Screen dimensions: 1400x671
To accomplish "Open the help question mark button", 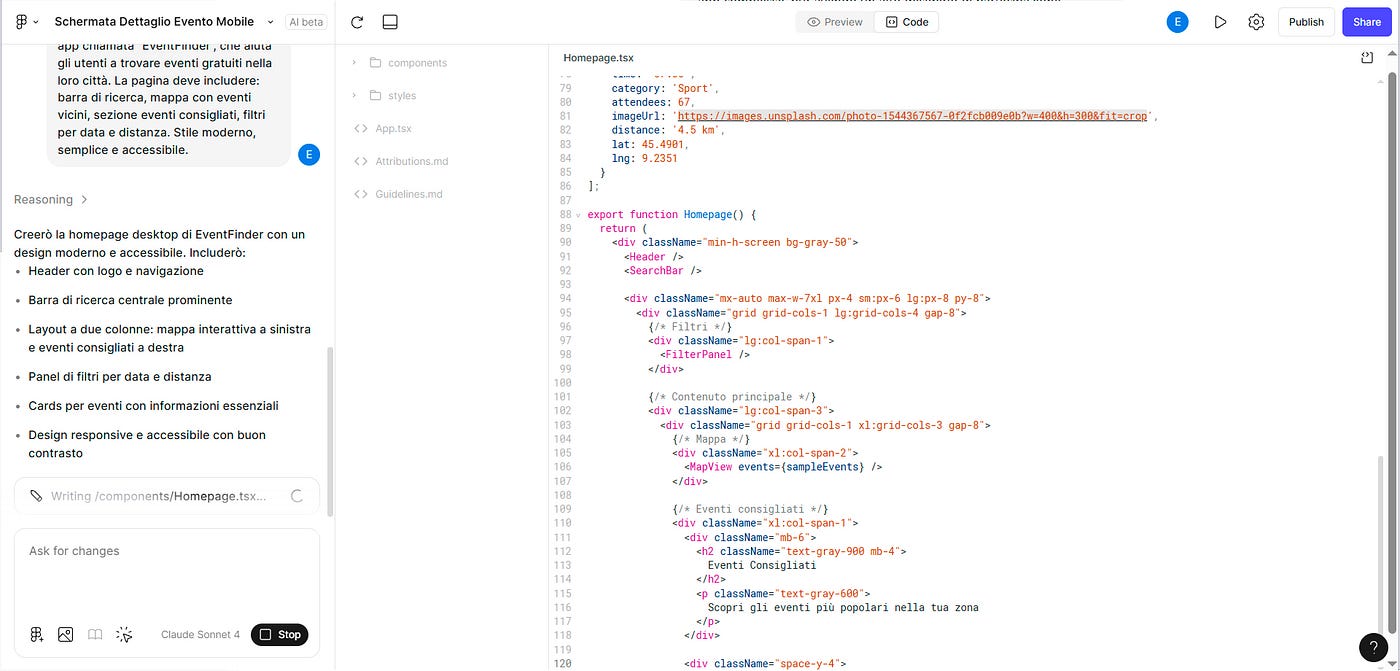I will tap(1374, 647).
